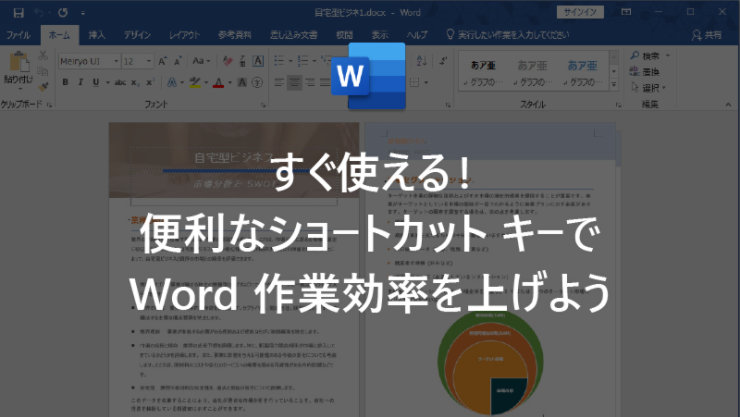Toggle the Character Border button
Viewport: 740px width, 417px height.
258,61
